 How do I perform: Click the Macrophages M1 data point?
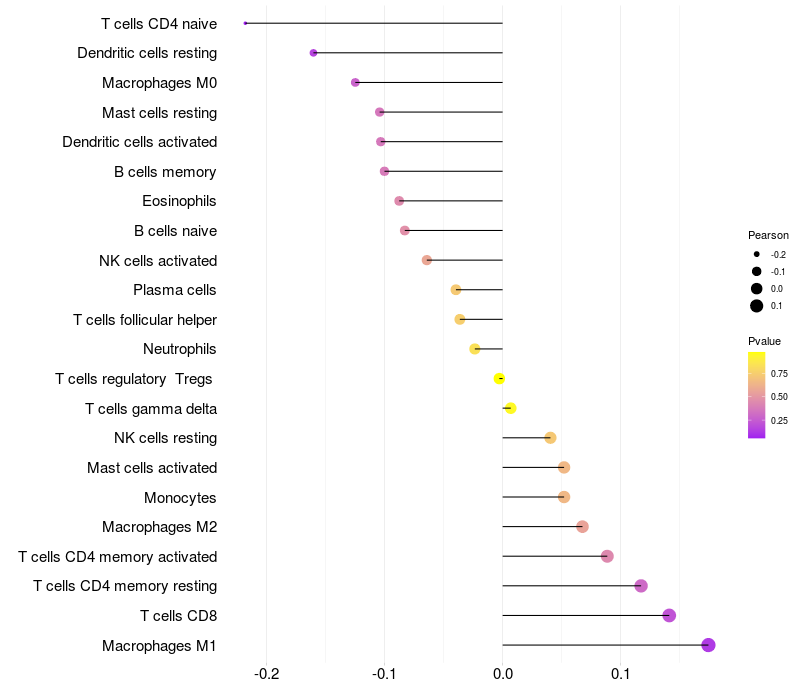[708, 645]
